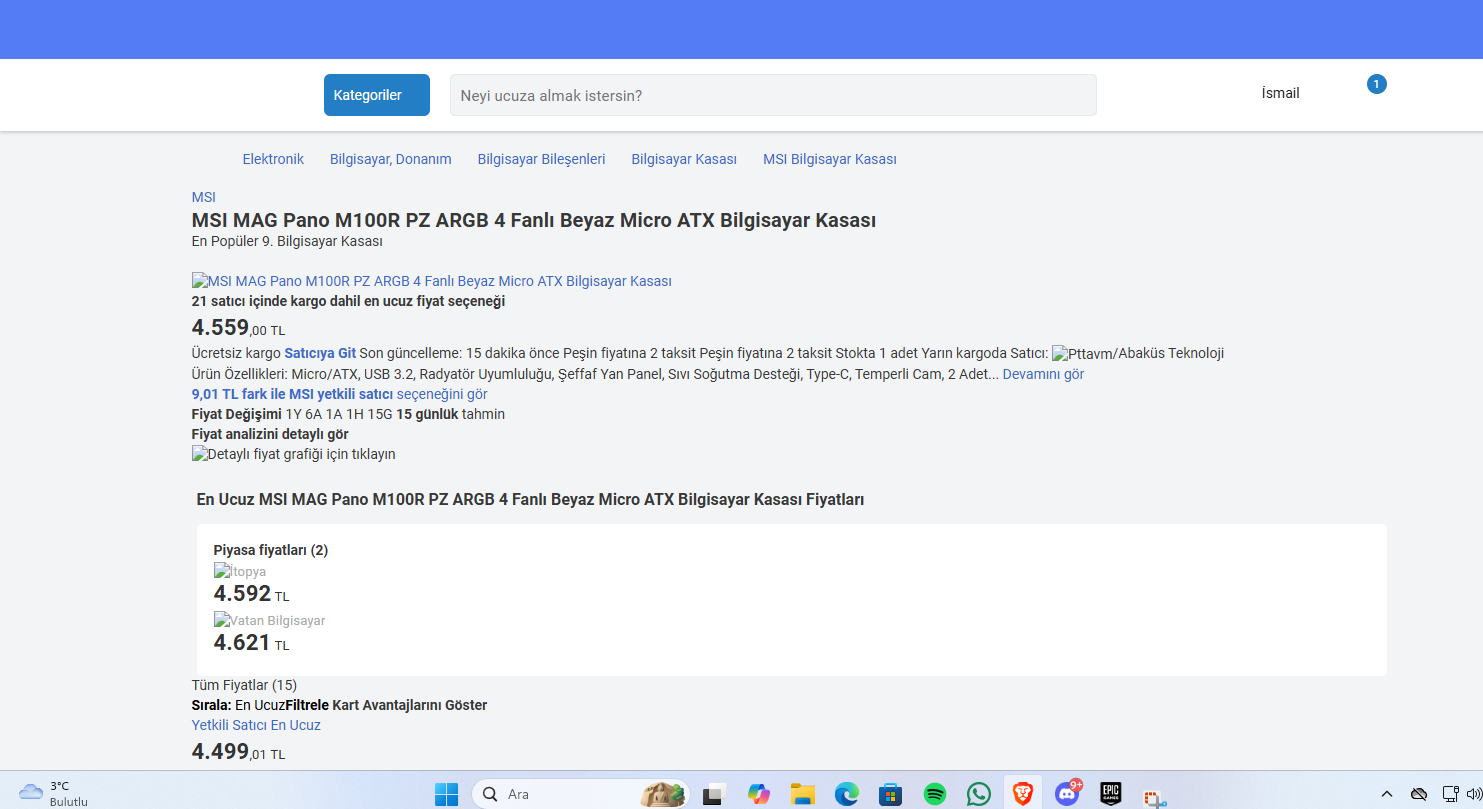1483x809 pixels.
Task: Expand product specs with 'Devamını gör'
Action: click(x=1043, y=374)
